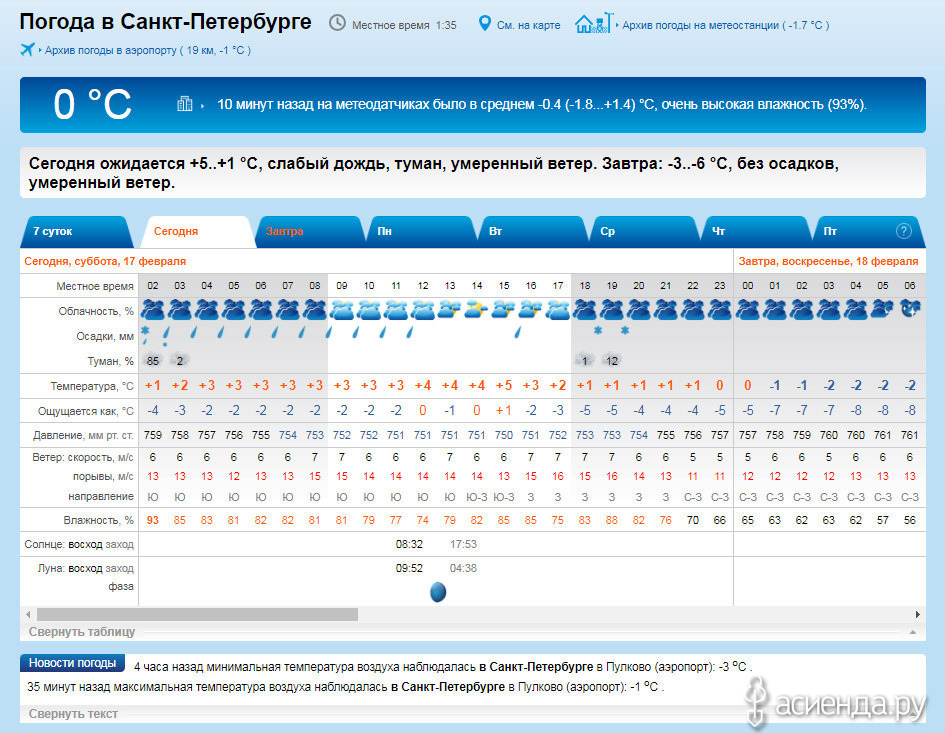The height and width of the screenshot is (733, 945).
Task: Switch to the Пн forecast tab
Action: [421, 231]
